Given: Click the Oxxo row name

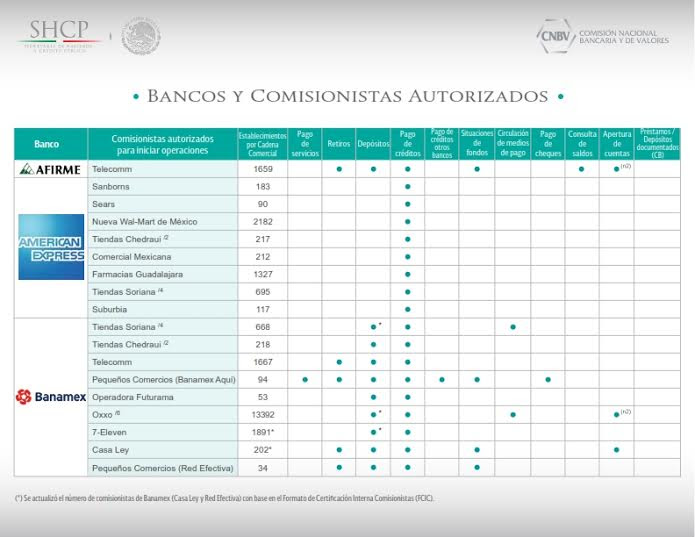Looking at the screenshot, I should (x=102, y=415).
